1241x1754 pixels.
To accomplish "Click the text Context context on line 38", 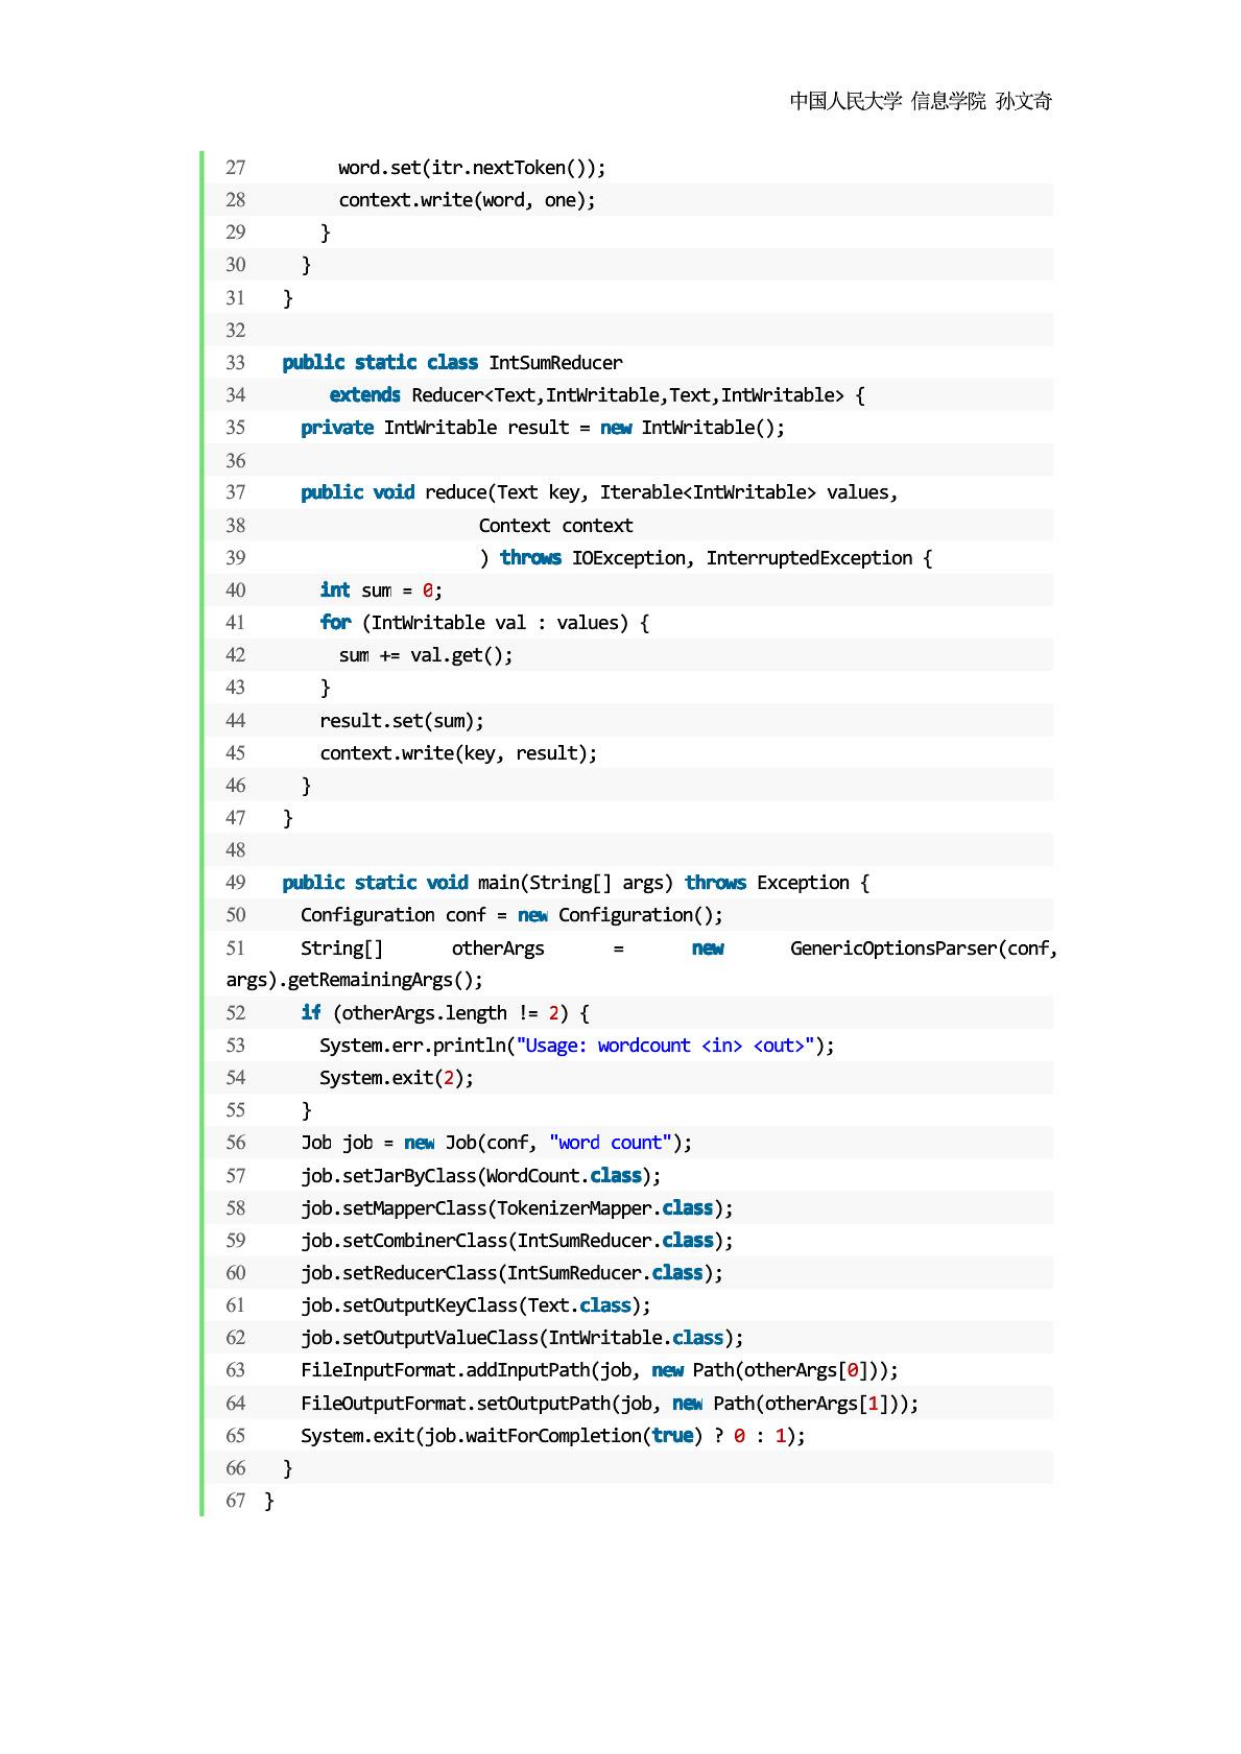I will pyautogui.click(x=555, y=526).
